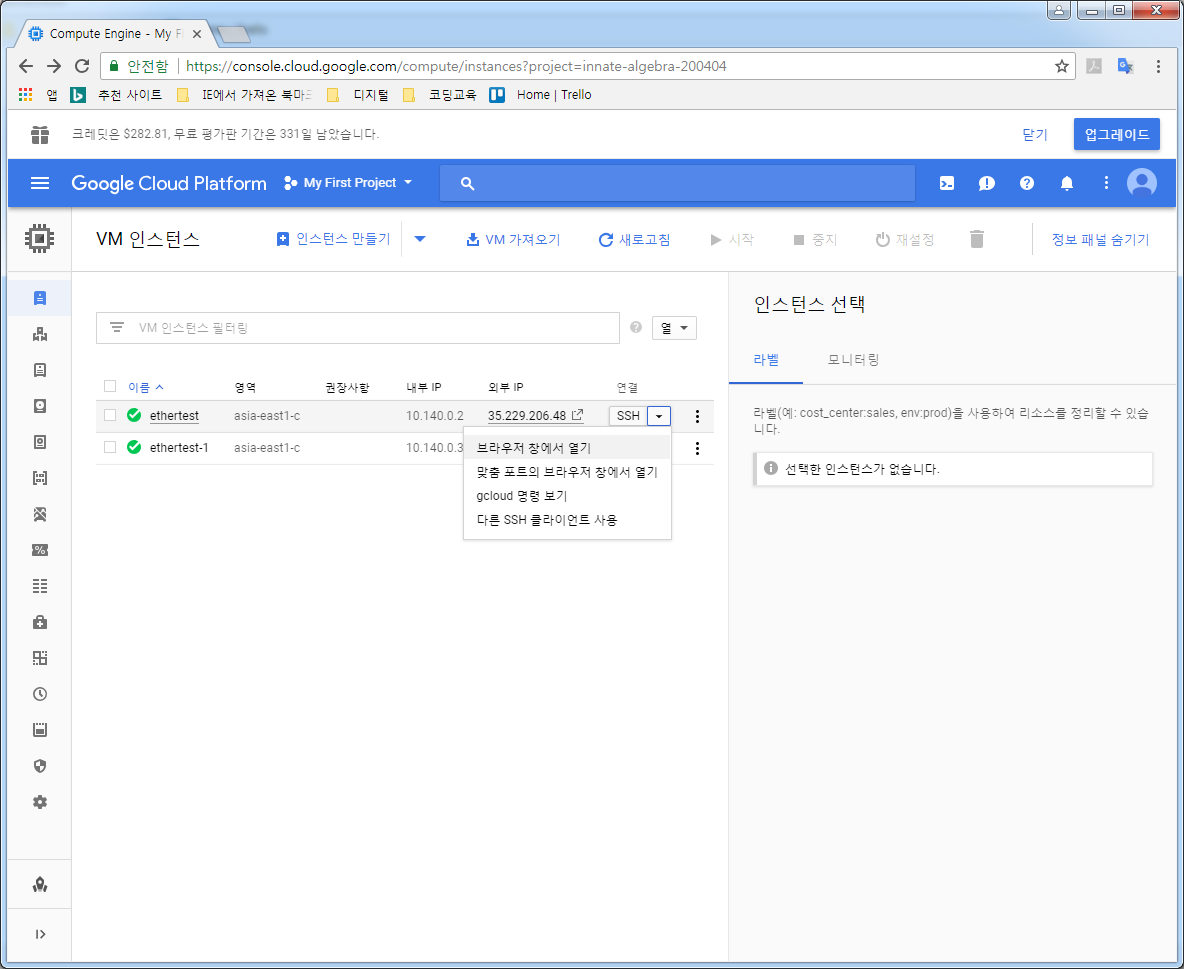Open the main navigation hamburger menu

tap(39, 183)
